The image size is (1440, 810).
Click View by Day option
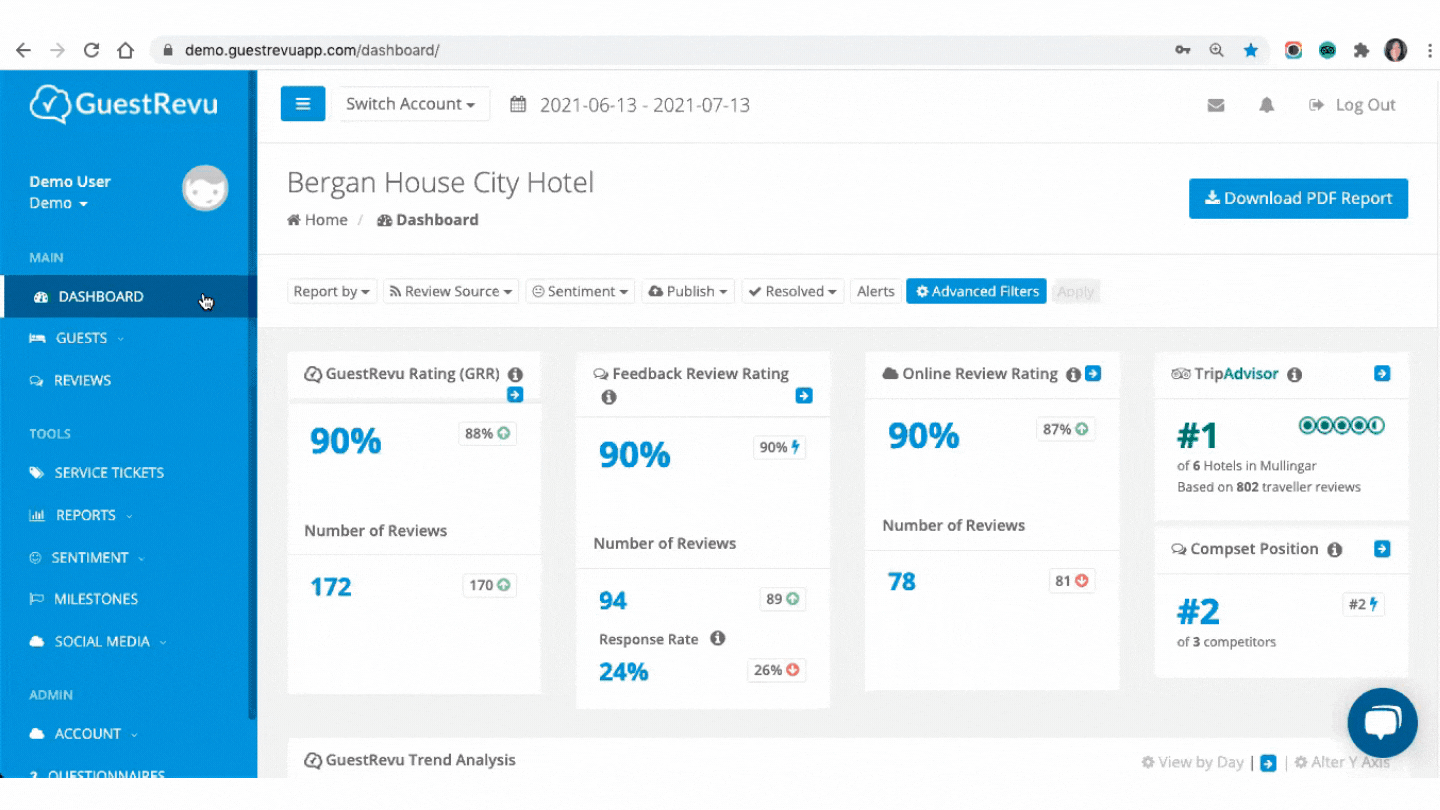tap(1192, 762)
